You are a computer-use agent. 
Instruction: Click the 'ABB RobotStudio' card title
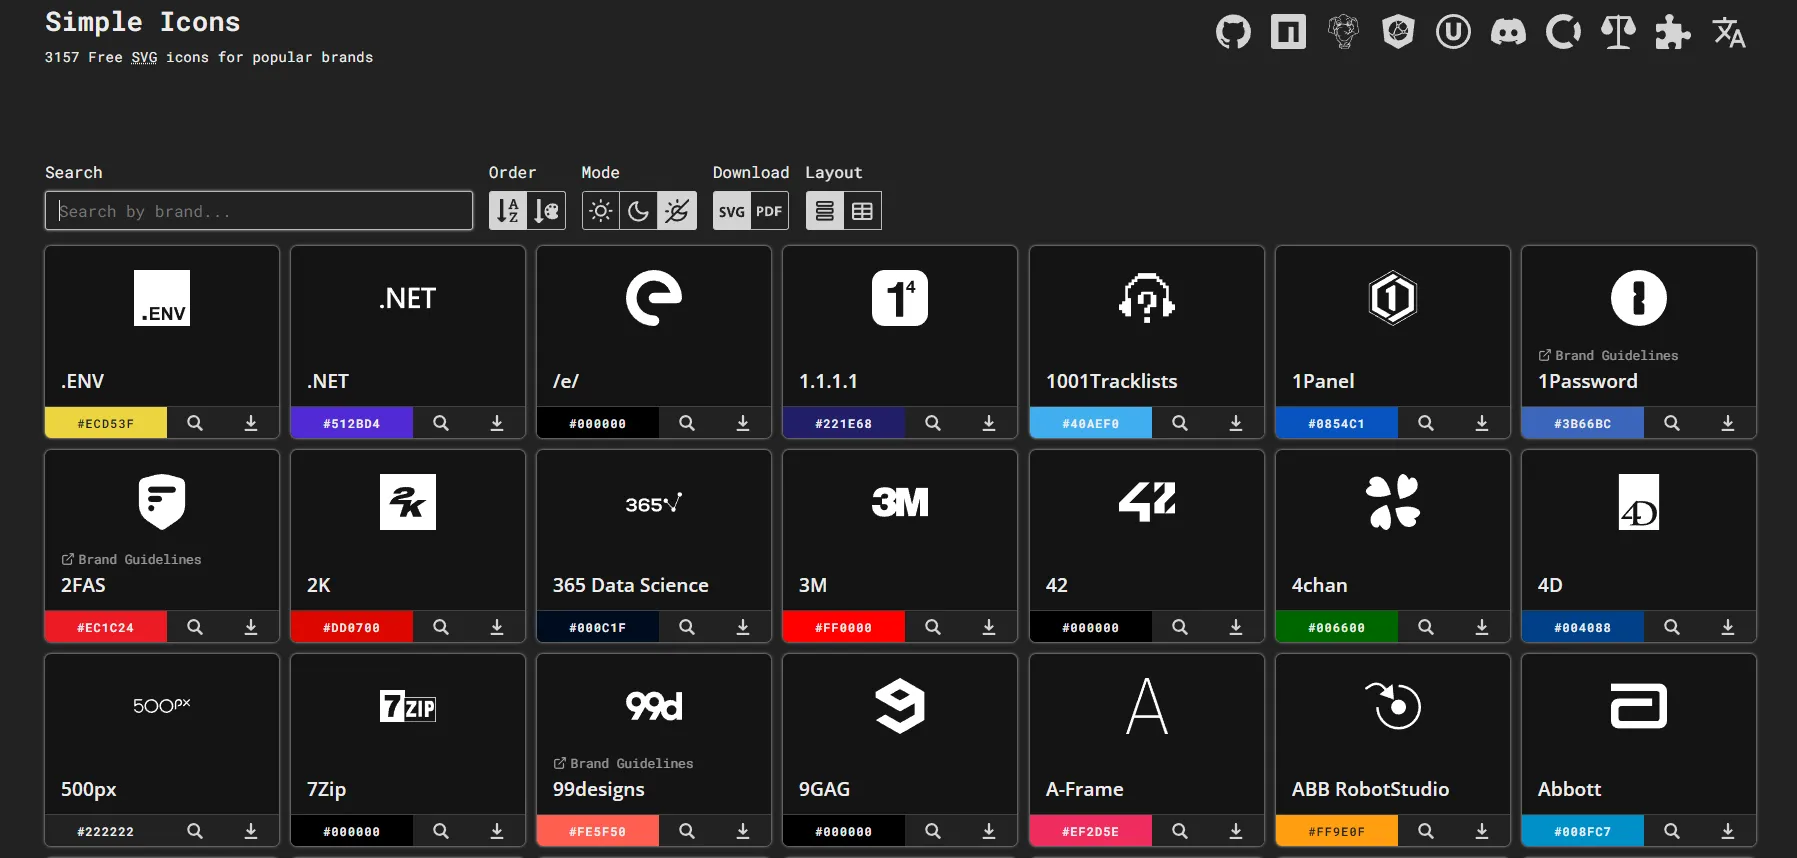pos(1371,789)
